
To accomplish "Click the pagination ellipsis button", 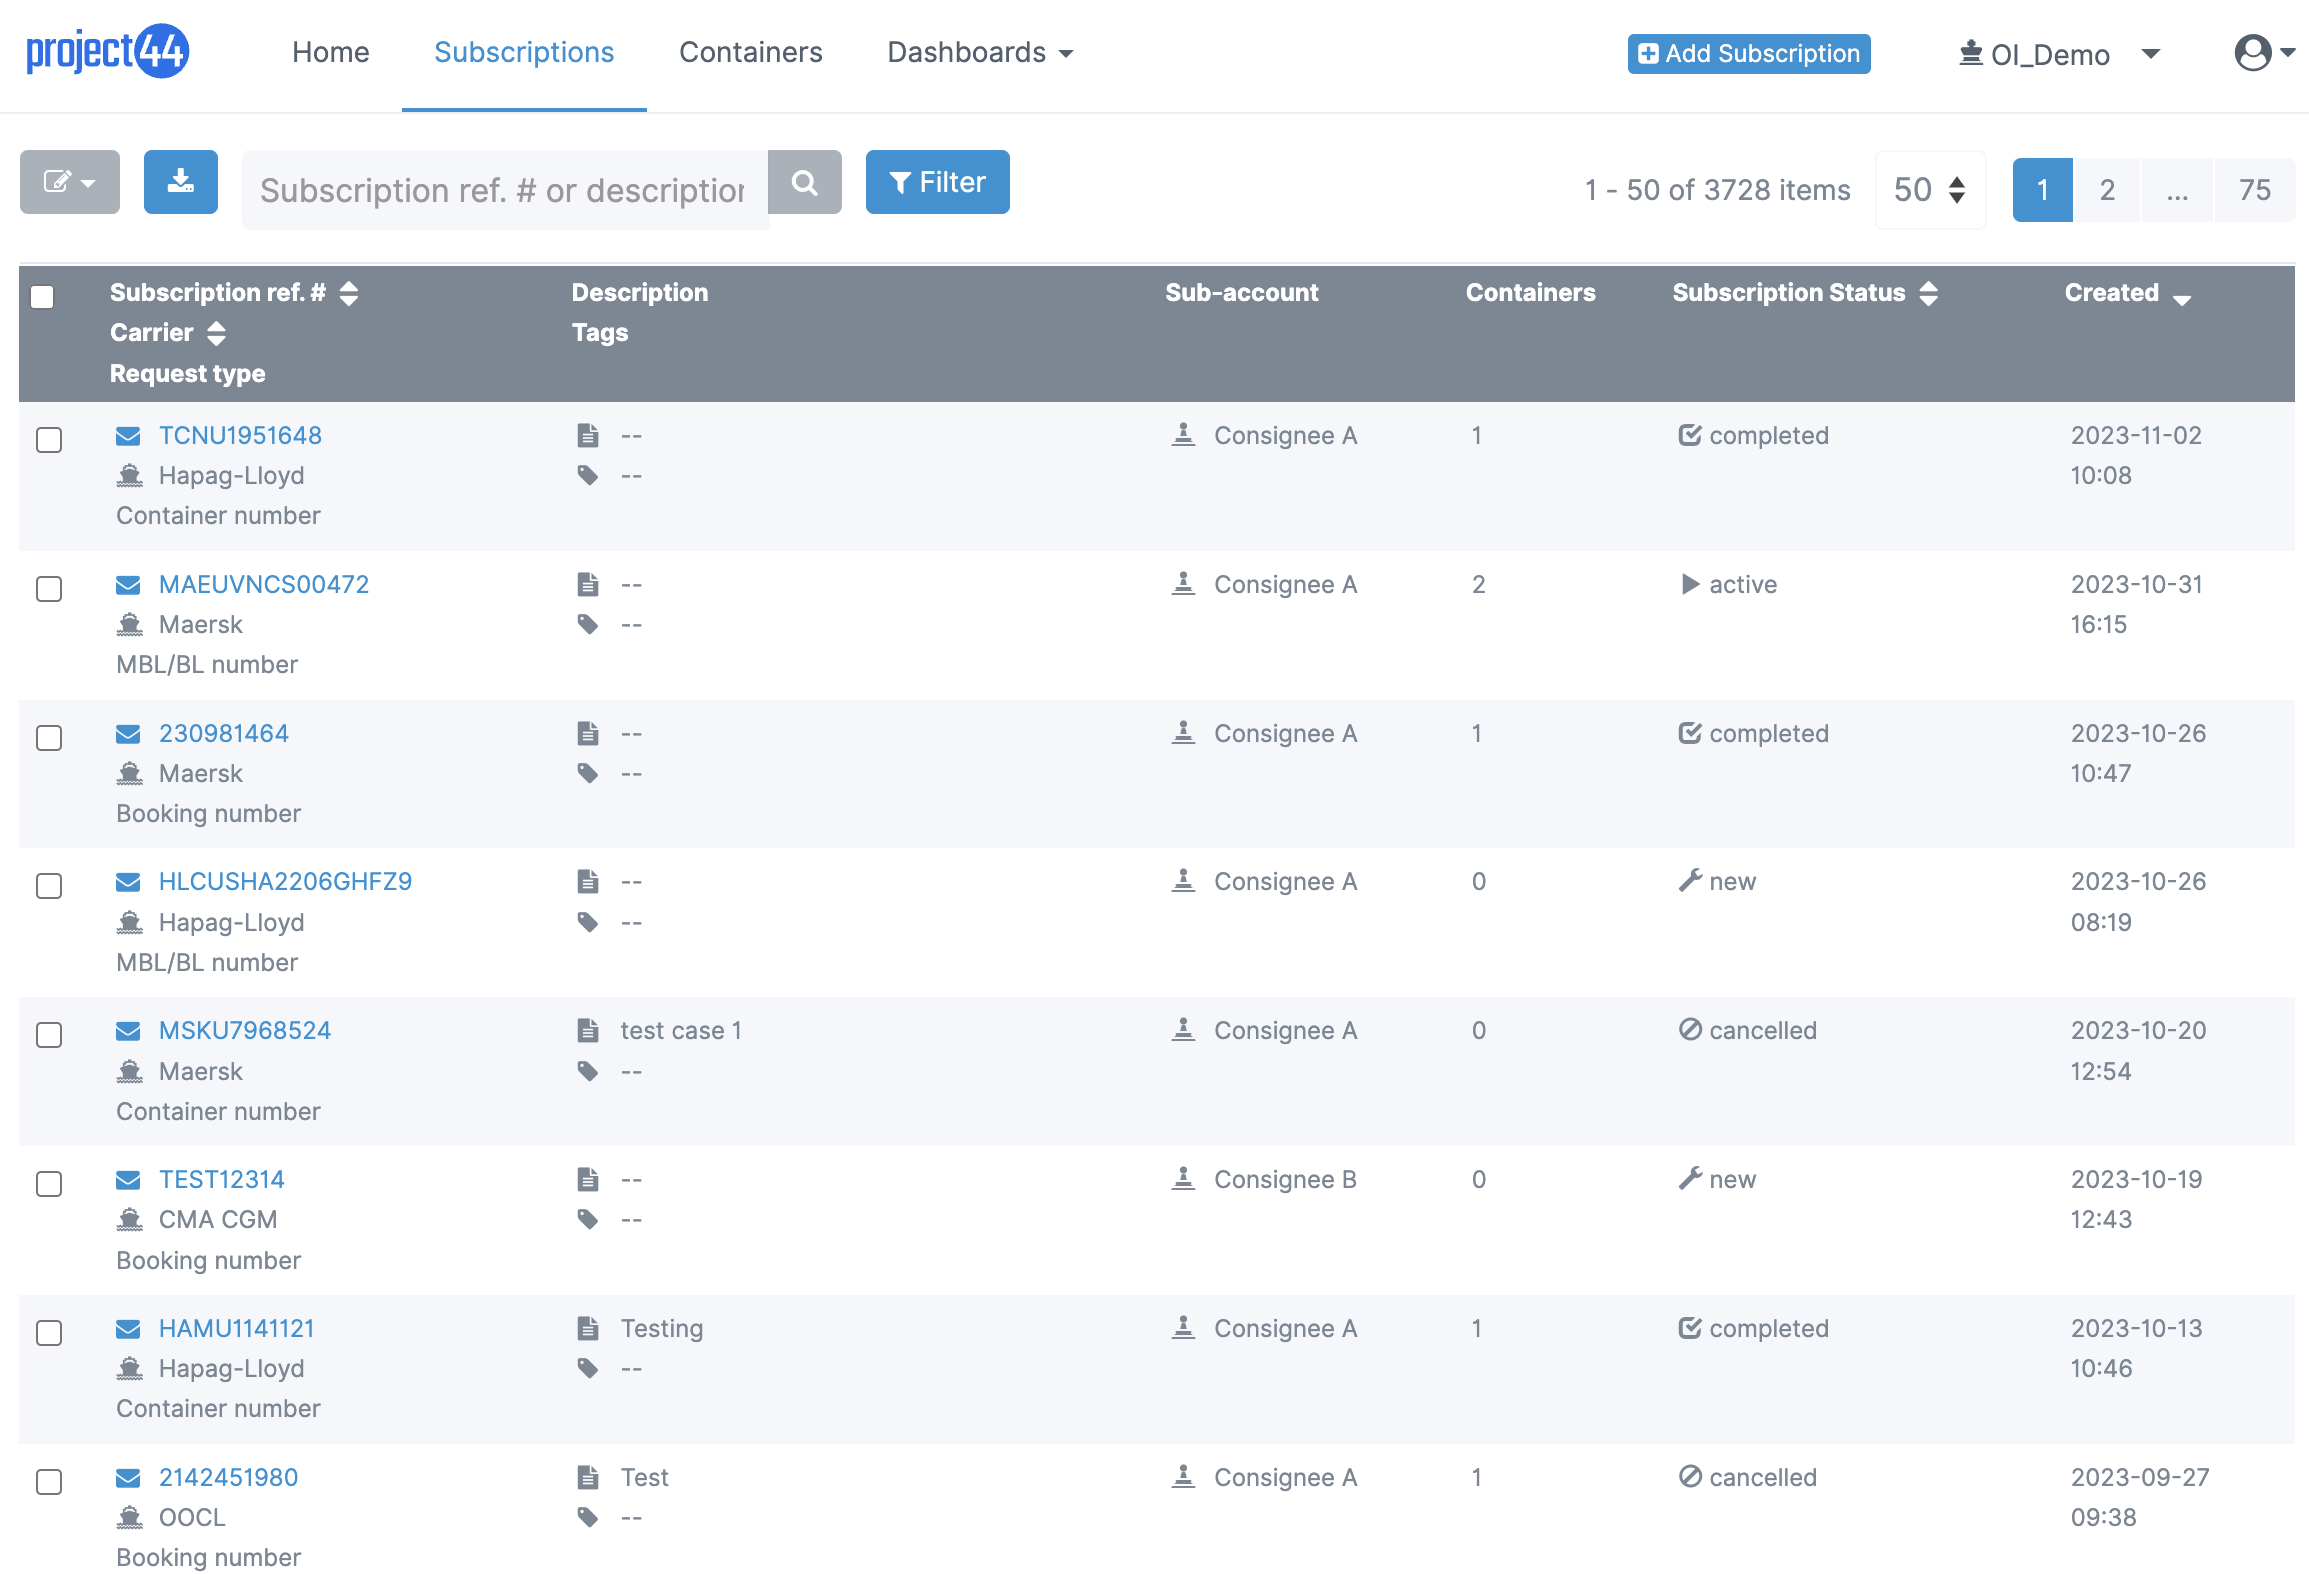I will [x=2177, y=190].
